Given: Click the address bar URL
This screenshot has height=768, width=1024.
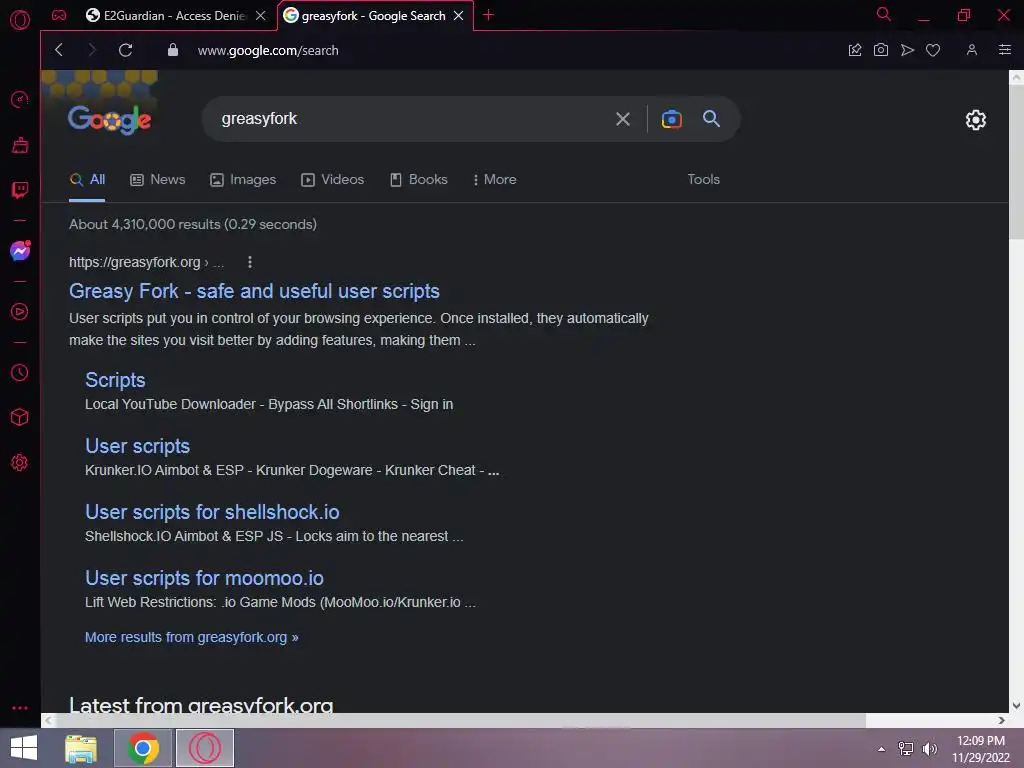Looking at the screenshot, I should pos(268,50).
